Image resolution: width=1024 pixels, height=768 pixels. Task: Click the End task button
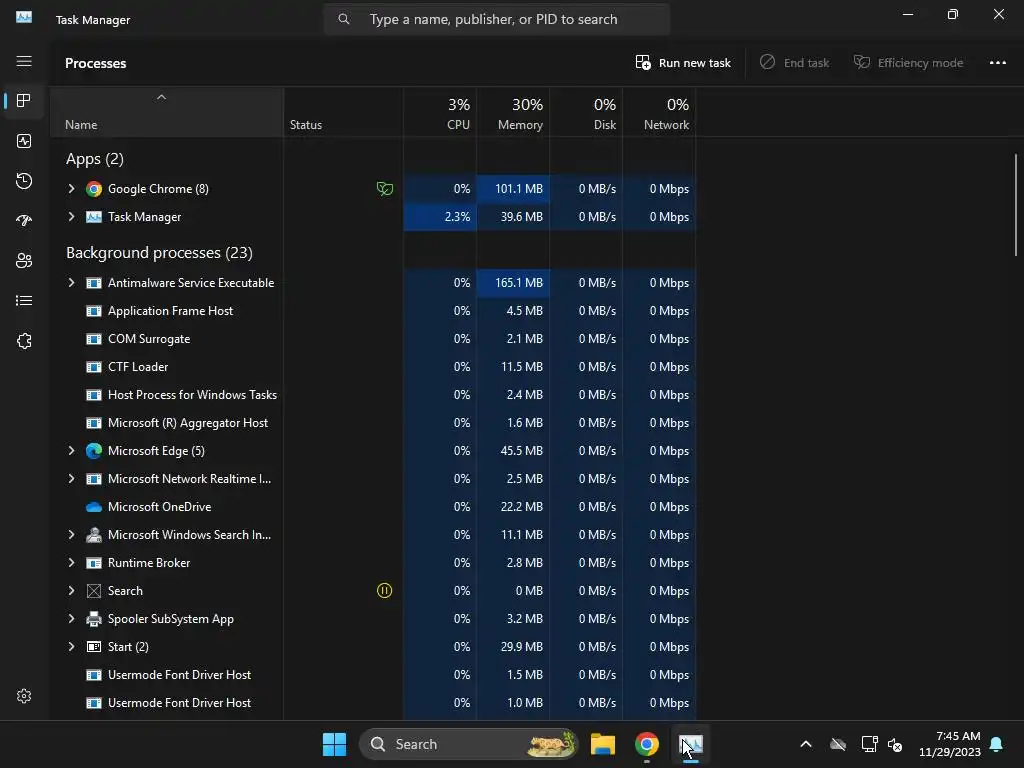pos(794,63)
